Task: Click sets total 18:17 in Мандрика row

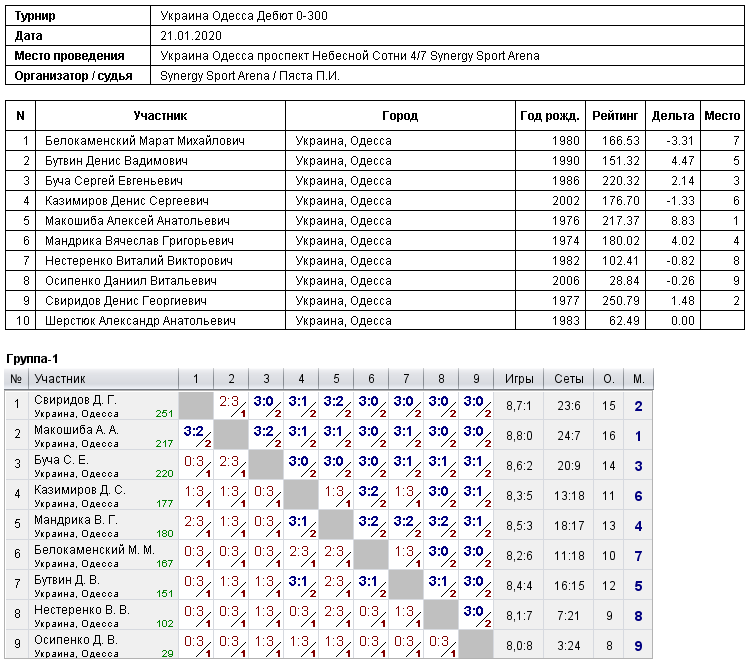Action: (569, 526)
